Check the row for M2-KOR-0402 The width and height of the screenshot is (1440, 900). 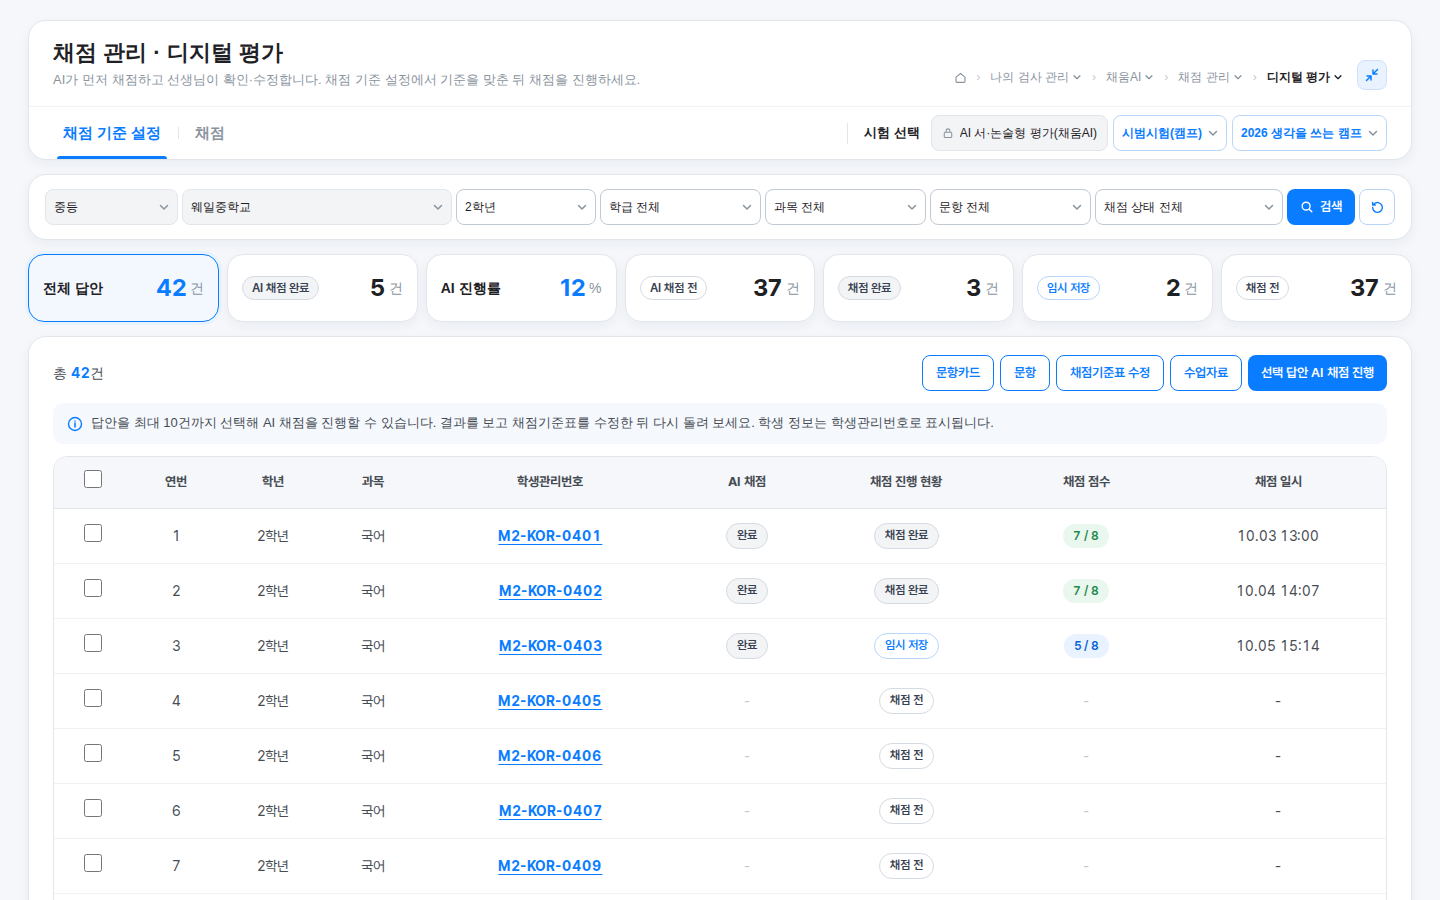pyautogui.click(x=93, y=588)
